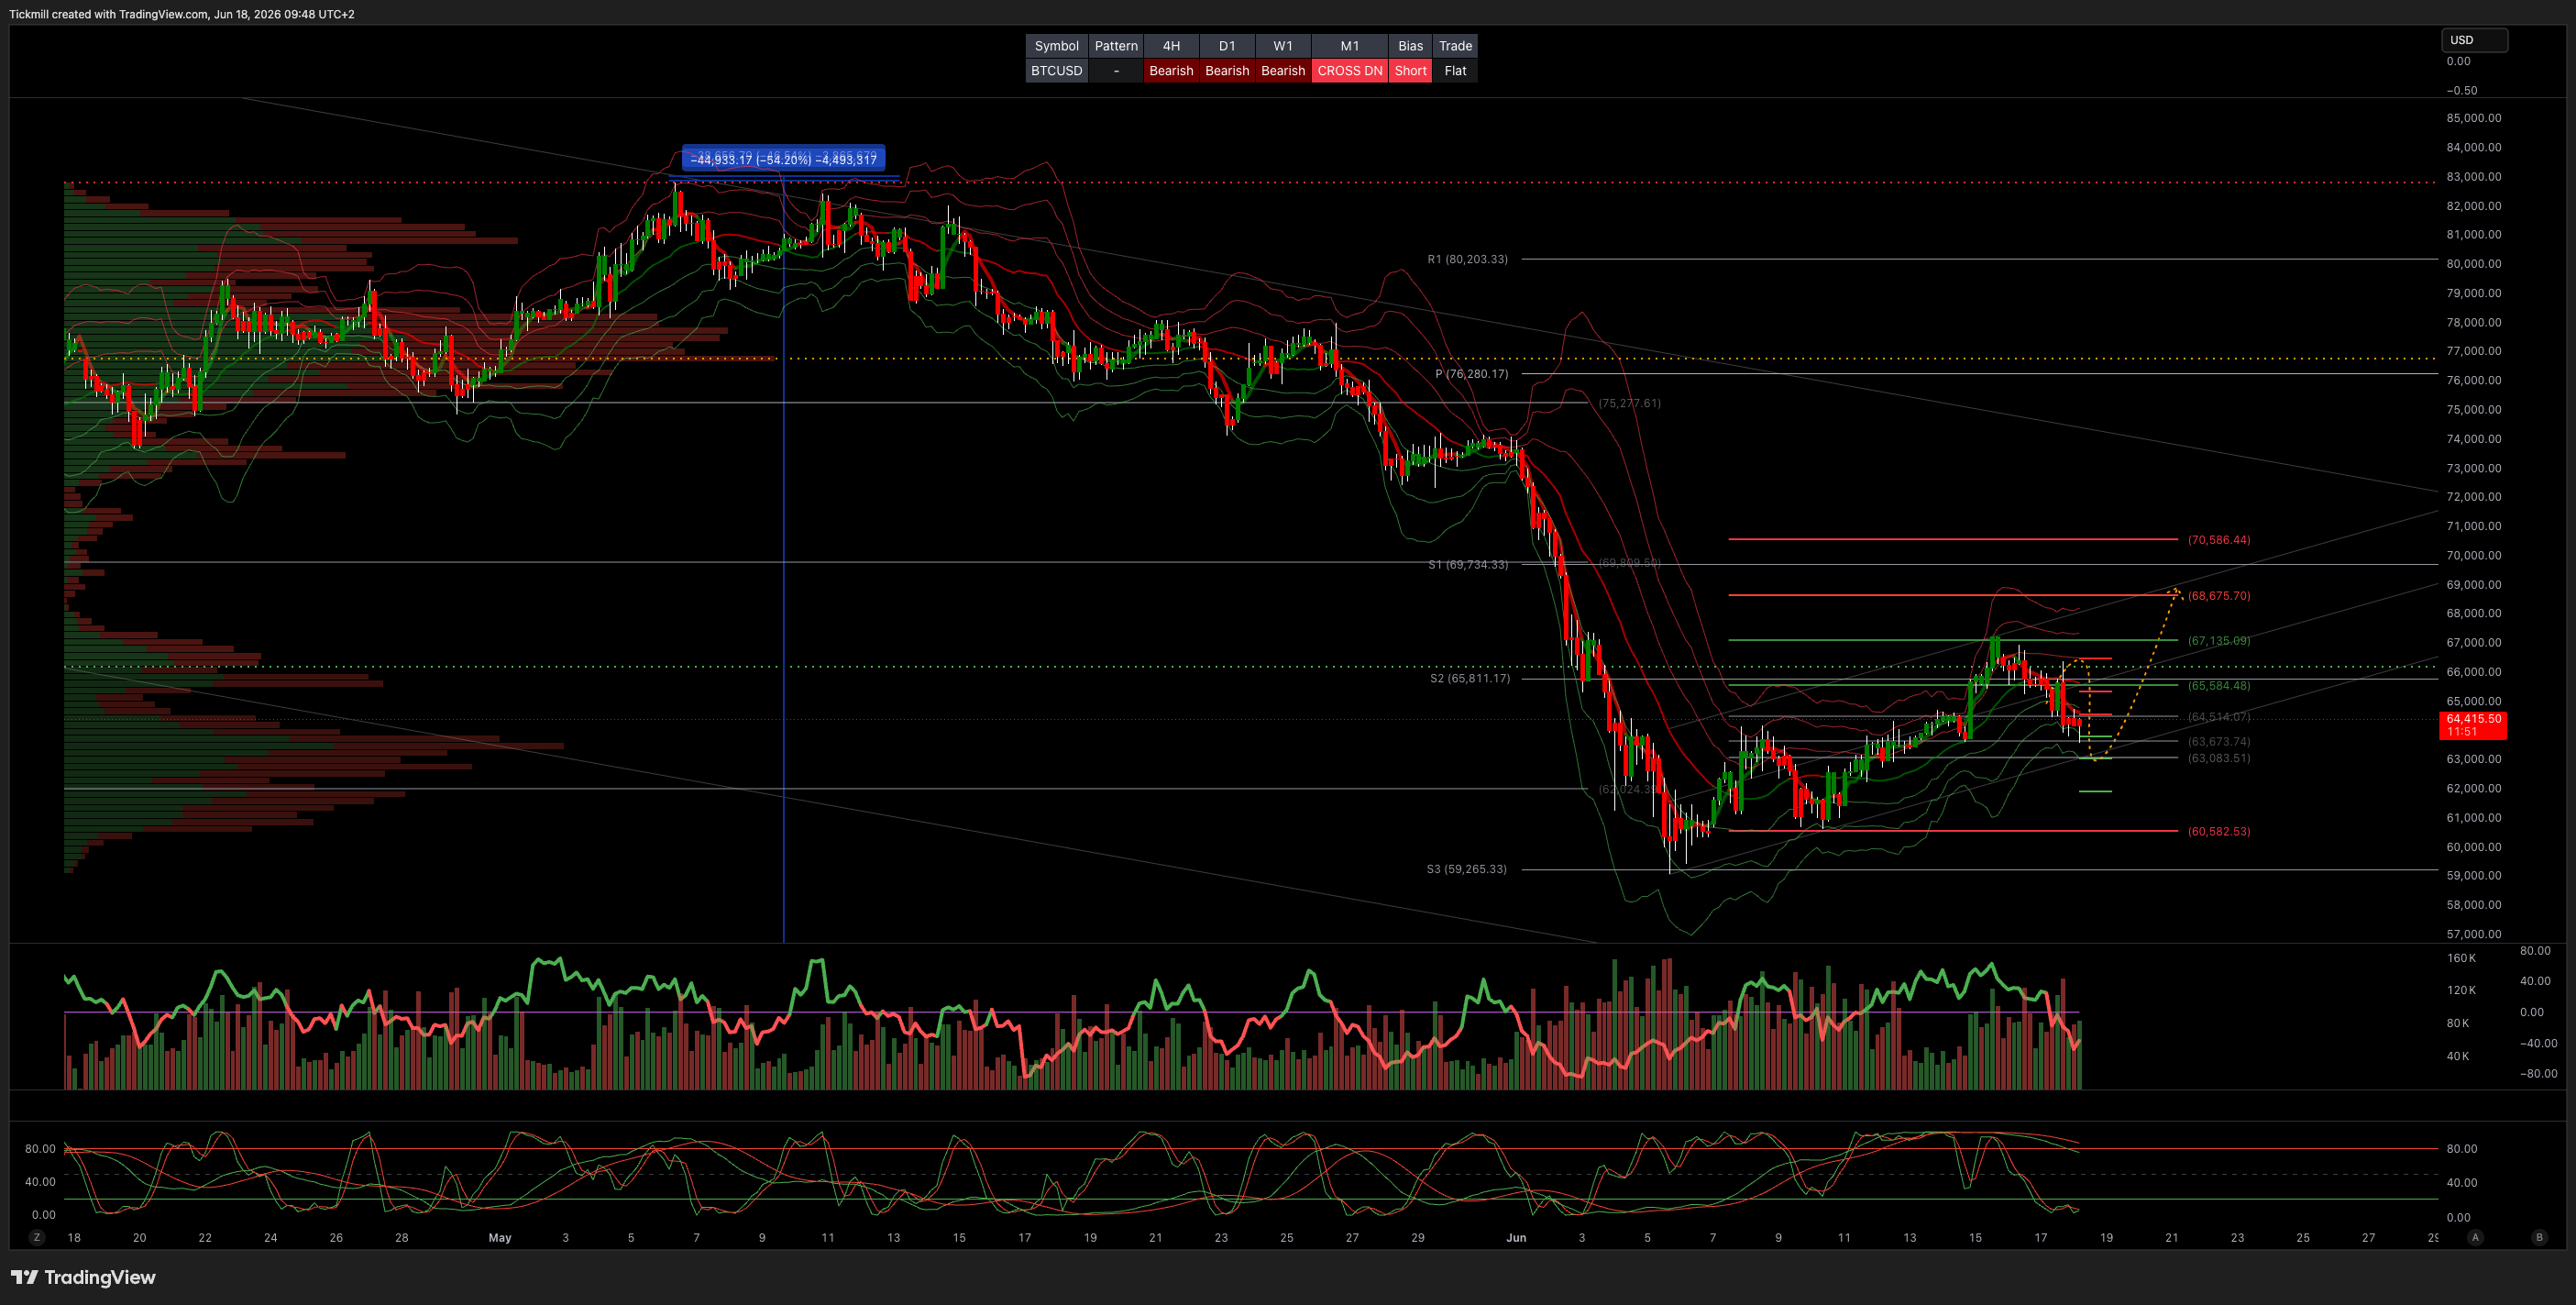The width and height of the screenshot is (2576, 1305).
Task: Click the D1 header cell
Action: [x=1227, y=46]
